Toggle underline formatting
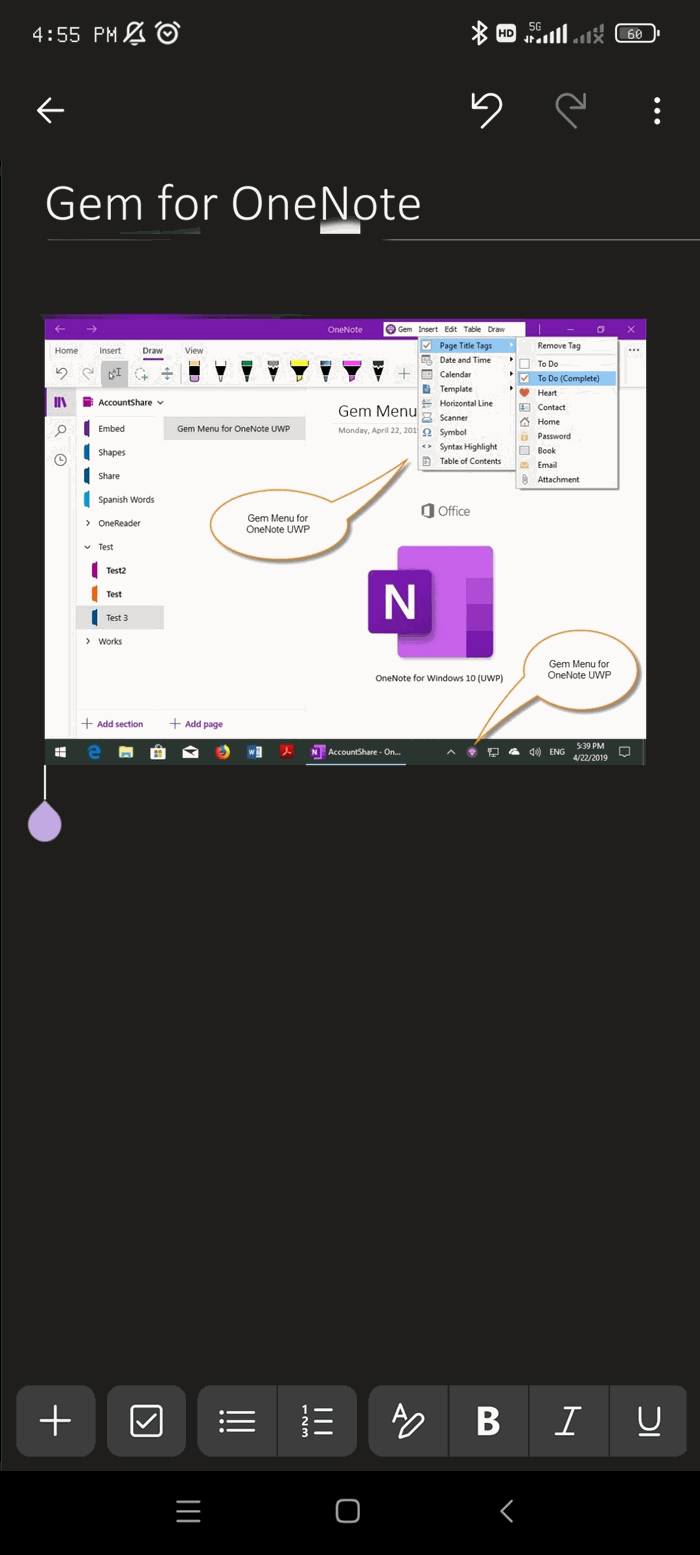Screen dimensions: 700x1555 point(648,1420)
